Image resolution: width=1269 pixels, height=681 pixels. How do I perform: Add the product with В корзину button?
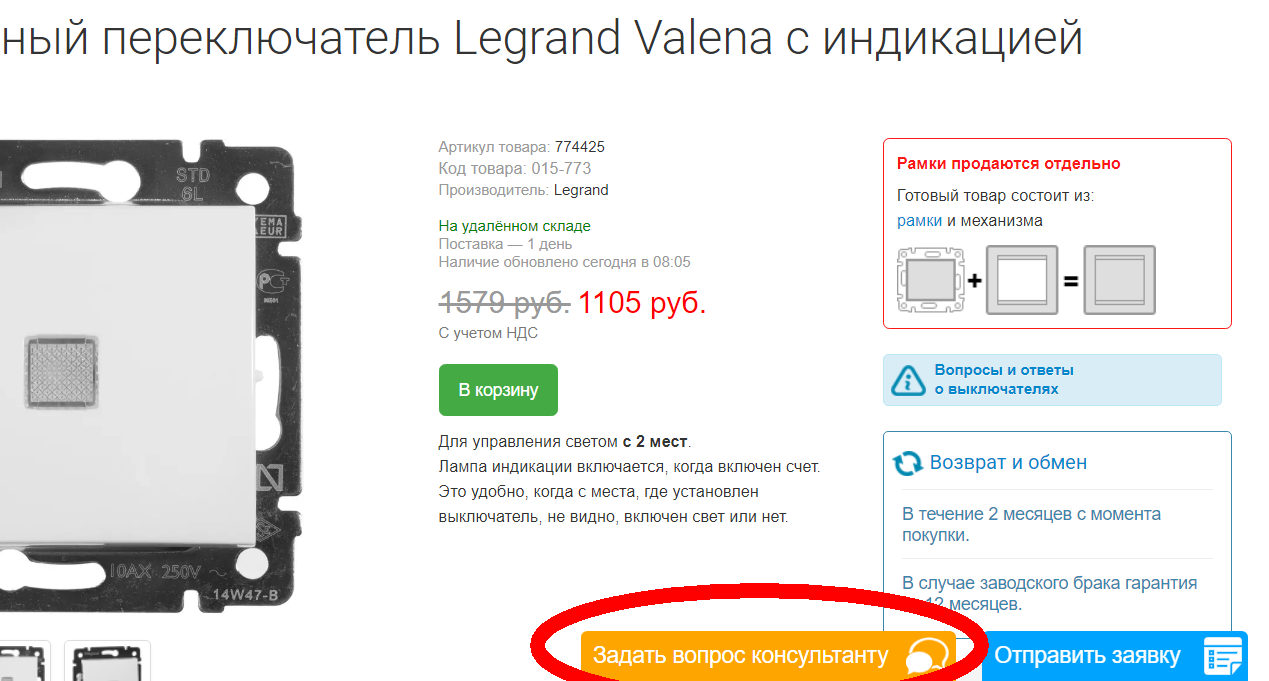coord(498,390)
